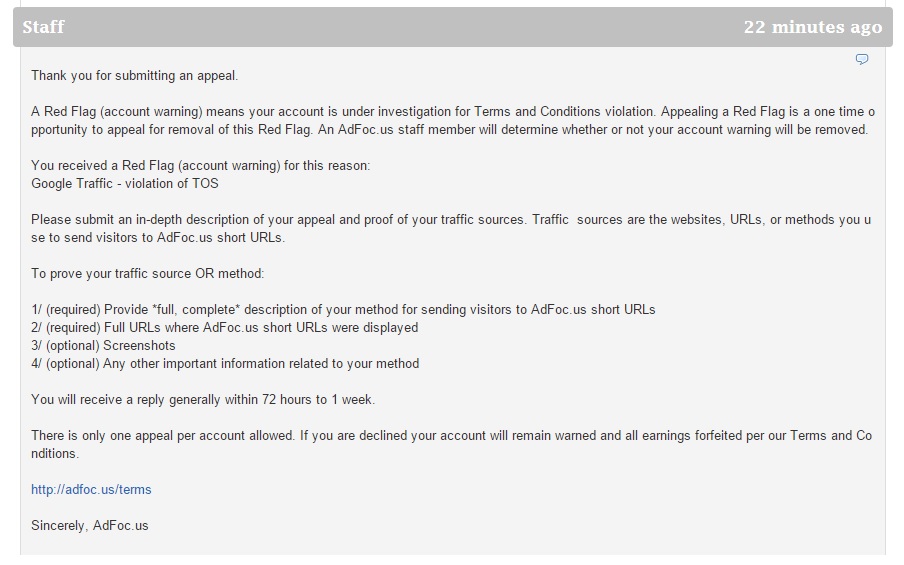The height and width of the screenshot is (565, 904).
Task: Click "Thank you for submitting an appeal" line
Action: tap(134, 76)
